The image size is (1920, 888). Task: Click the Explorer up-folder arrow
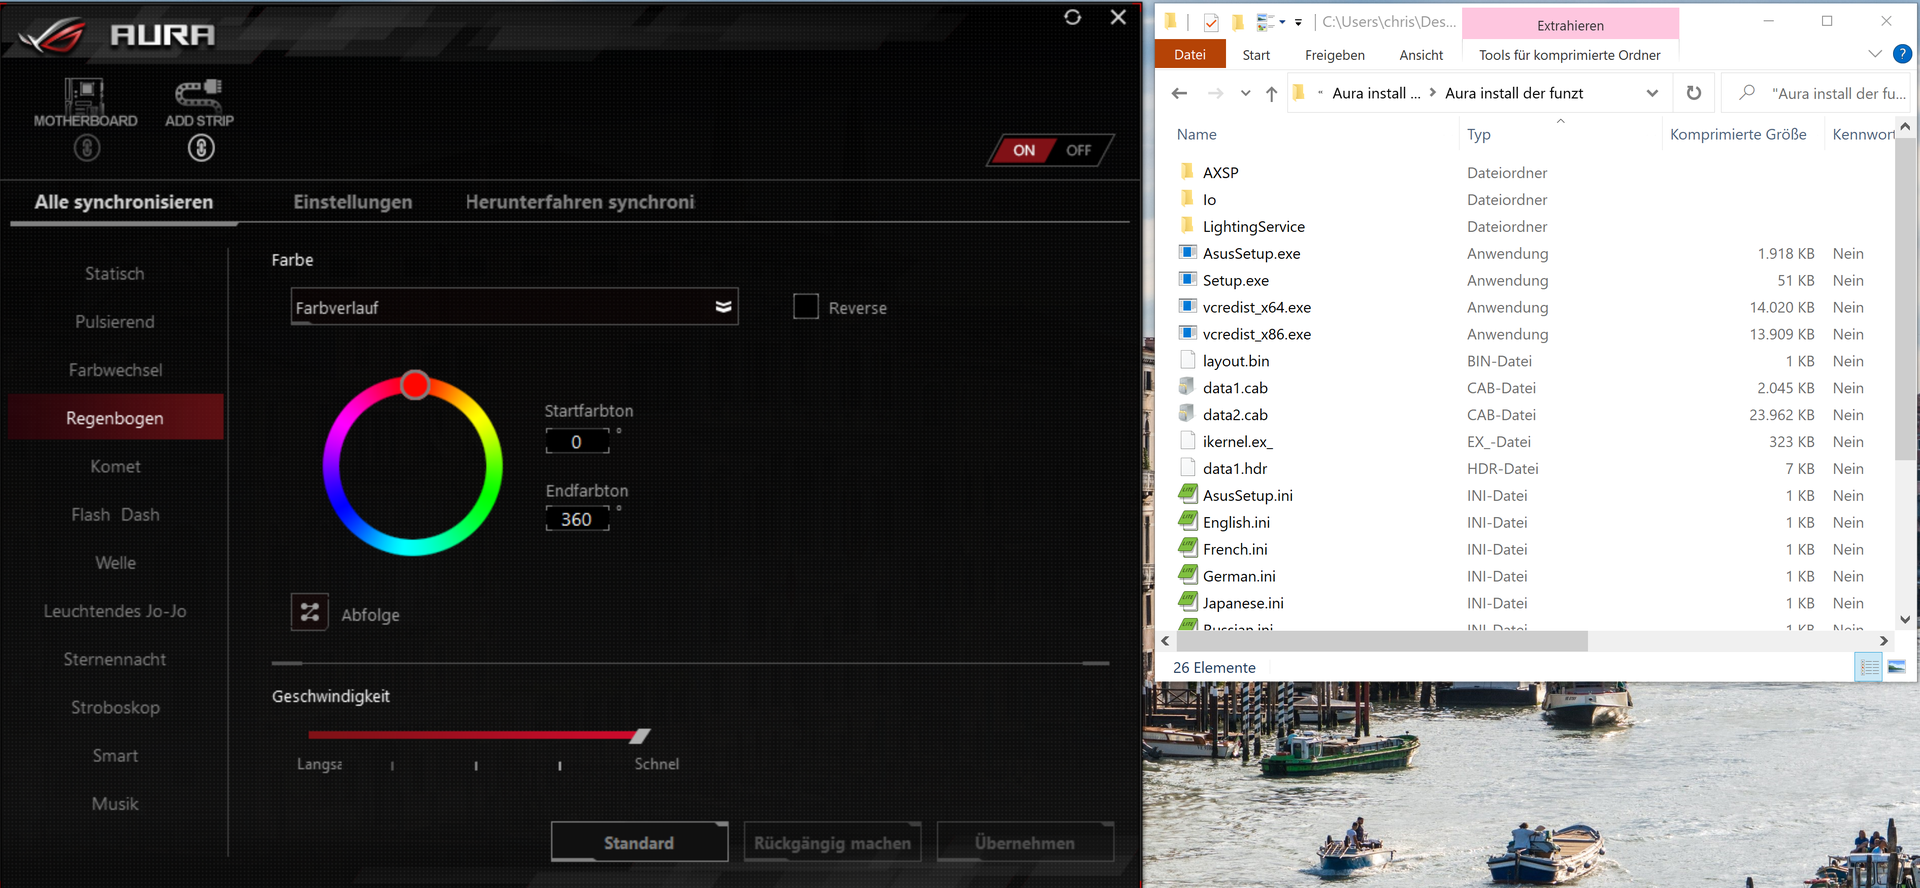pos(1271,93)
